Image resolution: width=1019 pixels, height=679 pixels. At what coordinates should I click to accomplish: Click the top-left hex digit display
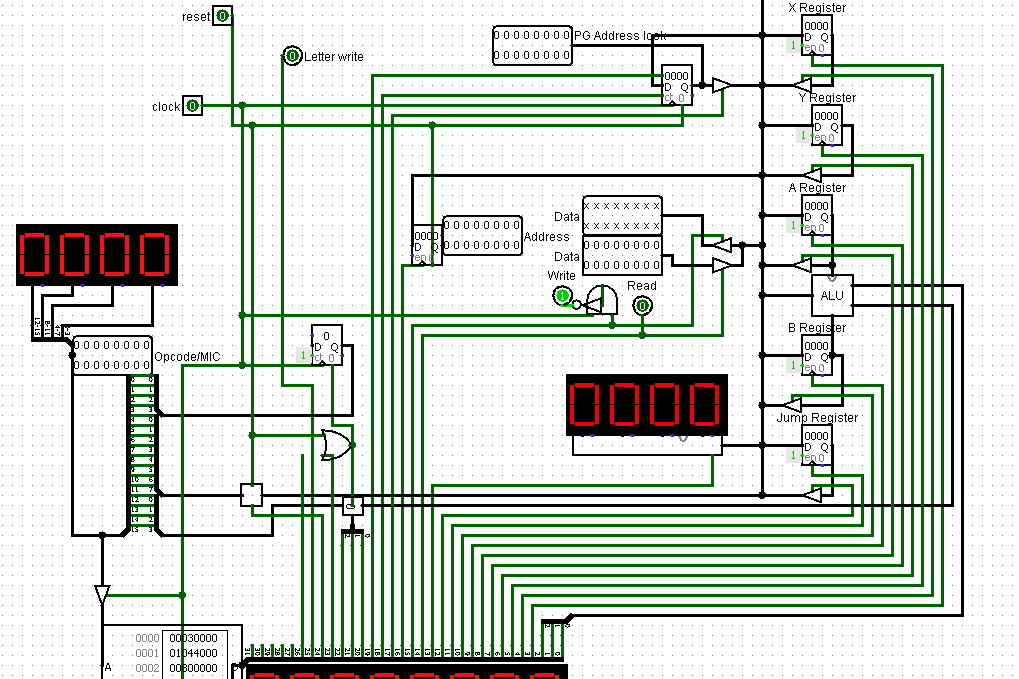[x=96, y=255]
